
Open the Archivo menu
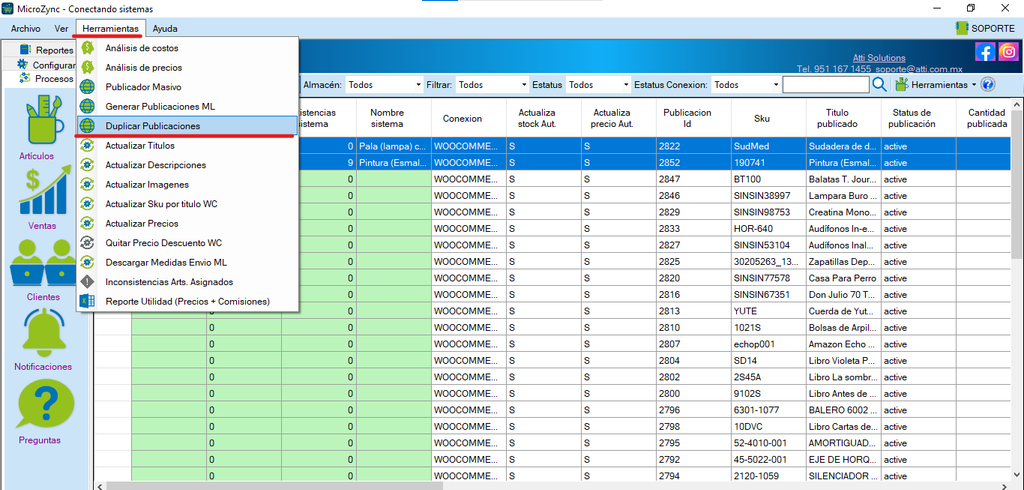tap(25, 29)
